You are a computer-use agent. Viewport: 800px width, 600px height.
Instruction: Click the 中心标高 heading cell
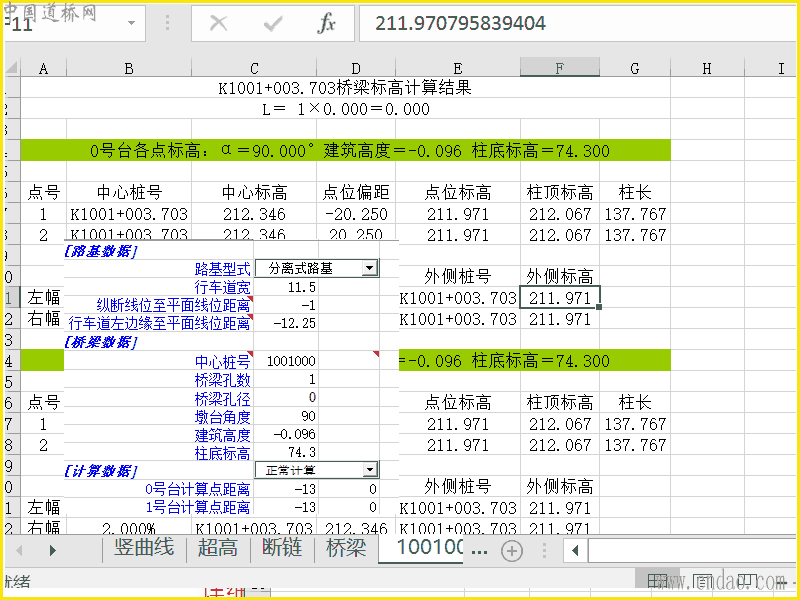[x=254, y=192]
